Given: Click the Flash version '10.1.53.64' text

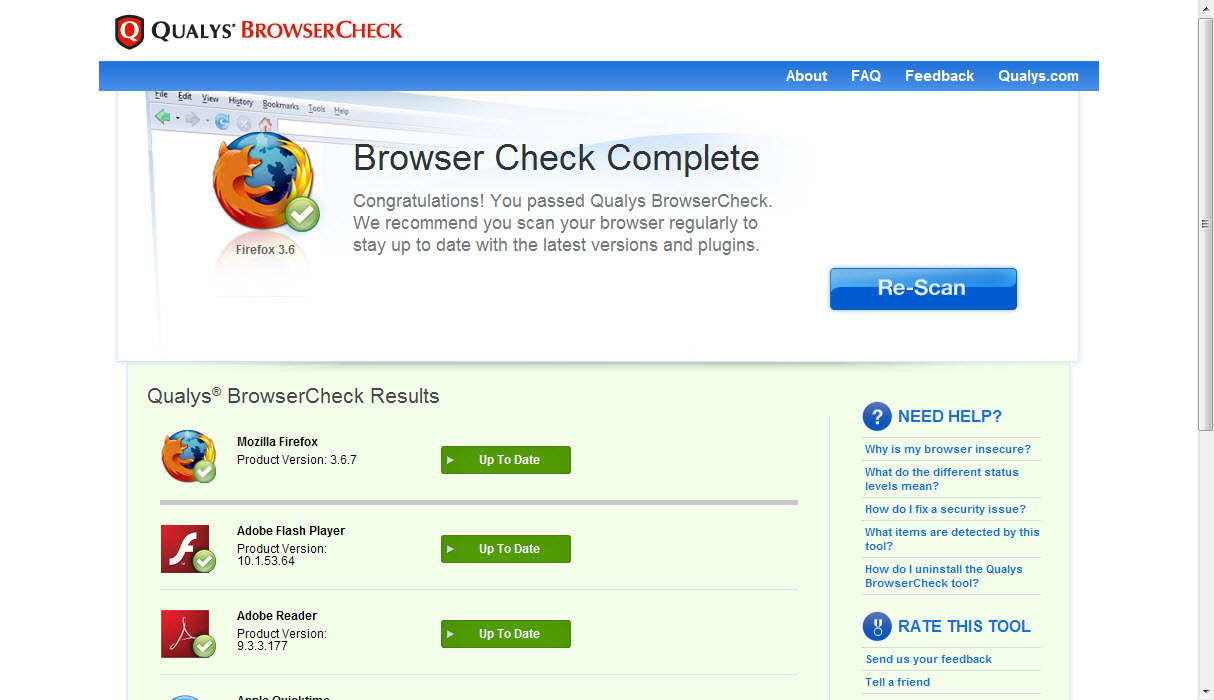Looking at the screenshot, I should [266, 561].
